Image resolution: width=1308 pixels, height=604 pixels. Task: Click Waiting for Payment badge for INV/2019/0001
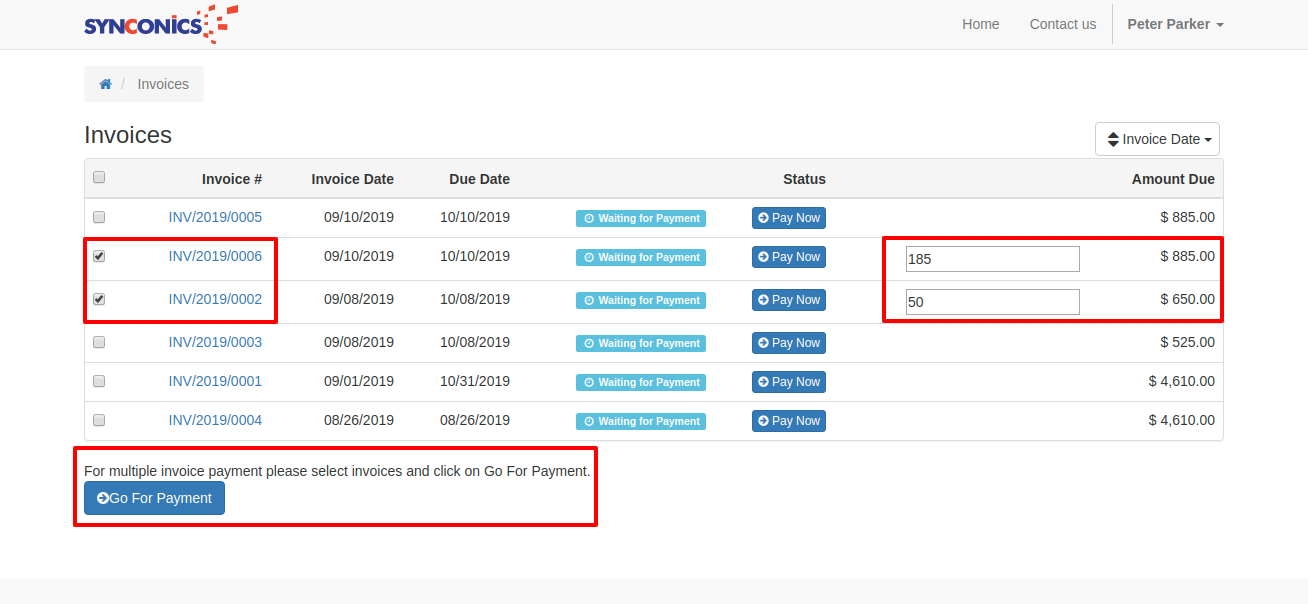tap(640, 382)
